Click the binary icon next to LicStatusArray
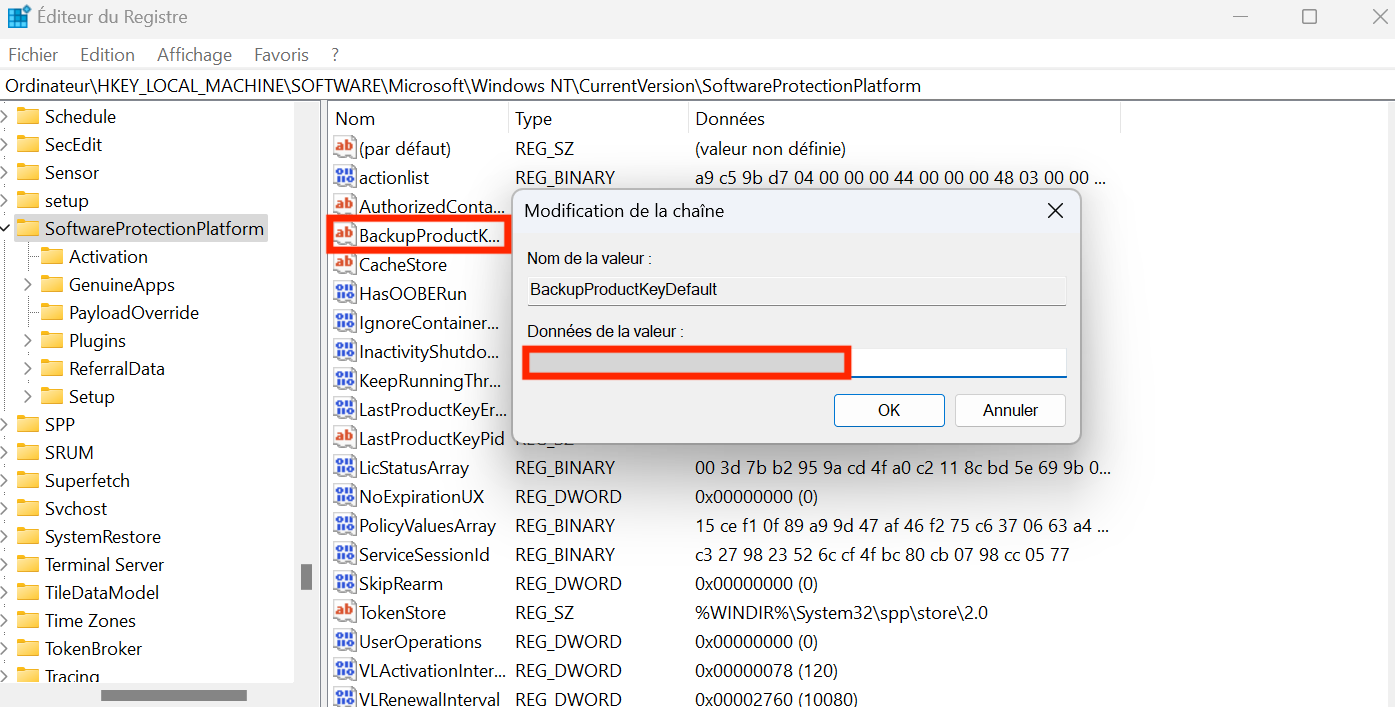Screen dimensions: 1395x707 pyautogui.click(x=344, y=467)
